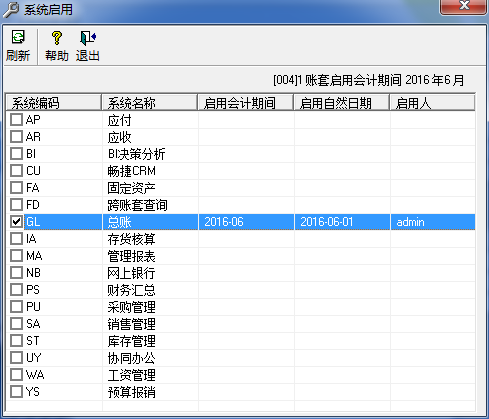Enable the WA 工资管理 checkbox
This screenshot has width=489, height=419.
(x=16, y=374)
